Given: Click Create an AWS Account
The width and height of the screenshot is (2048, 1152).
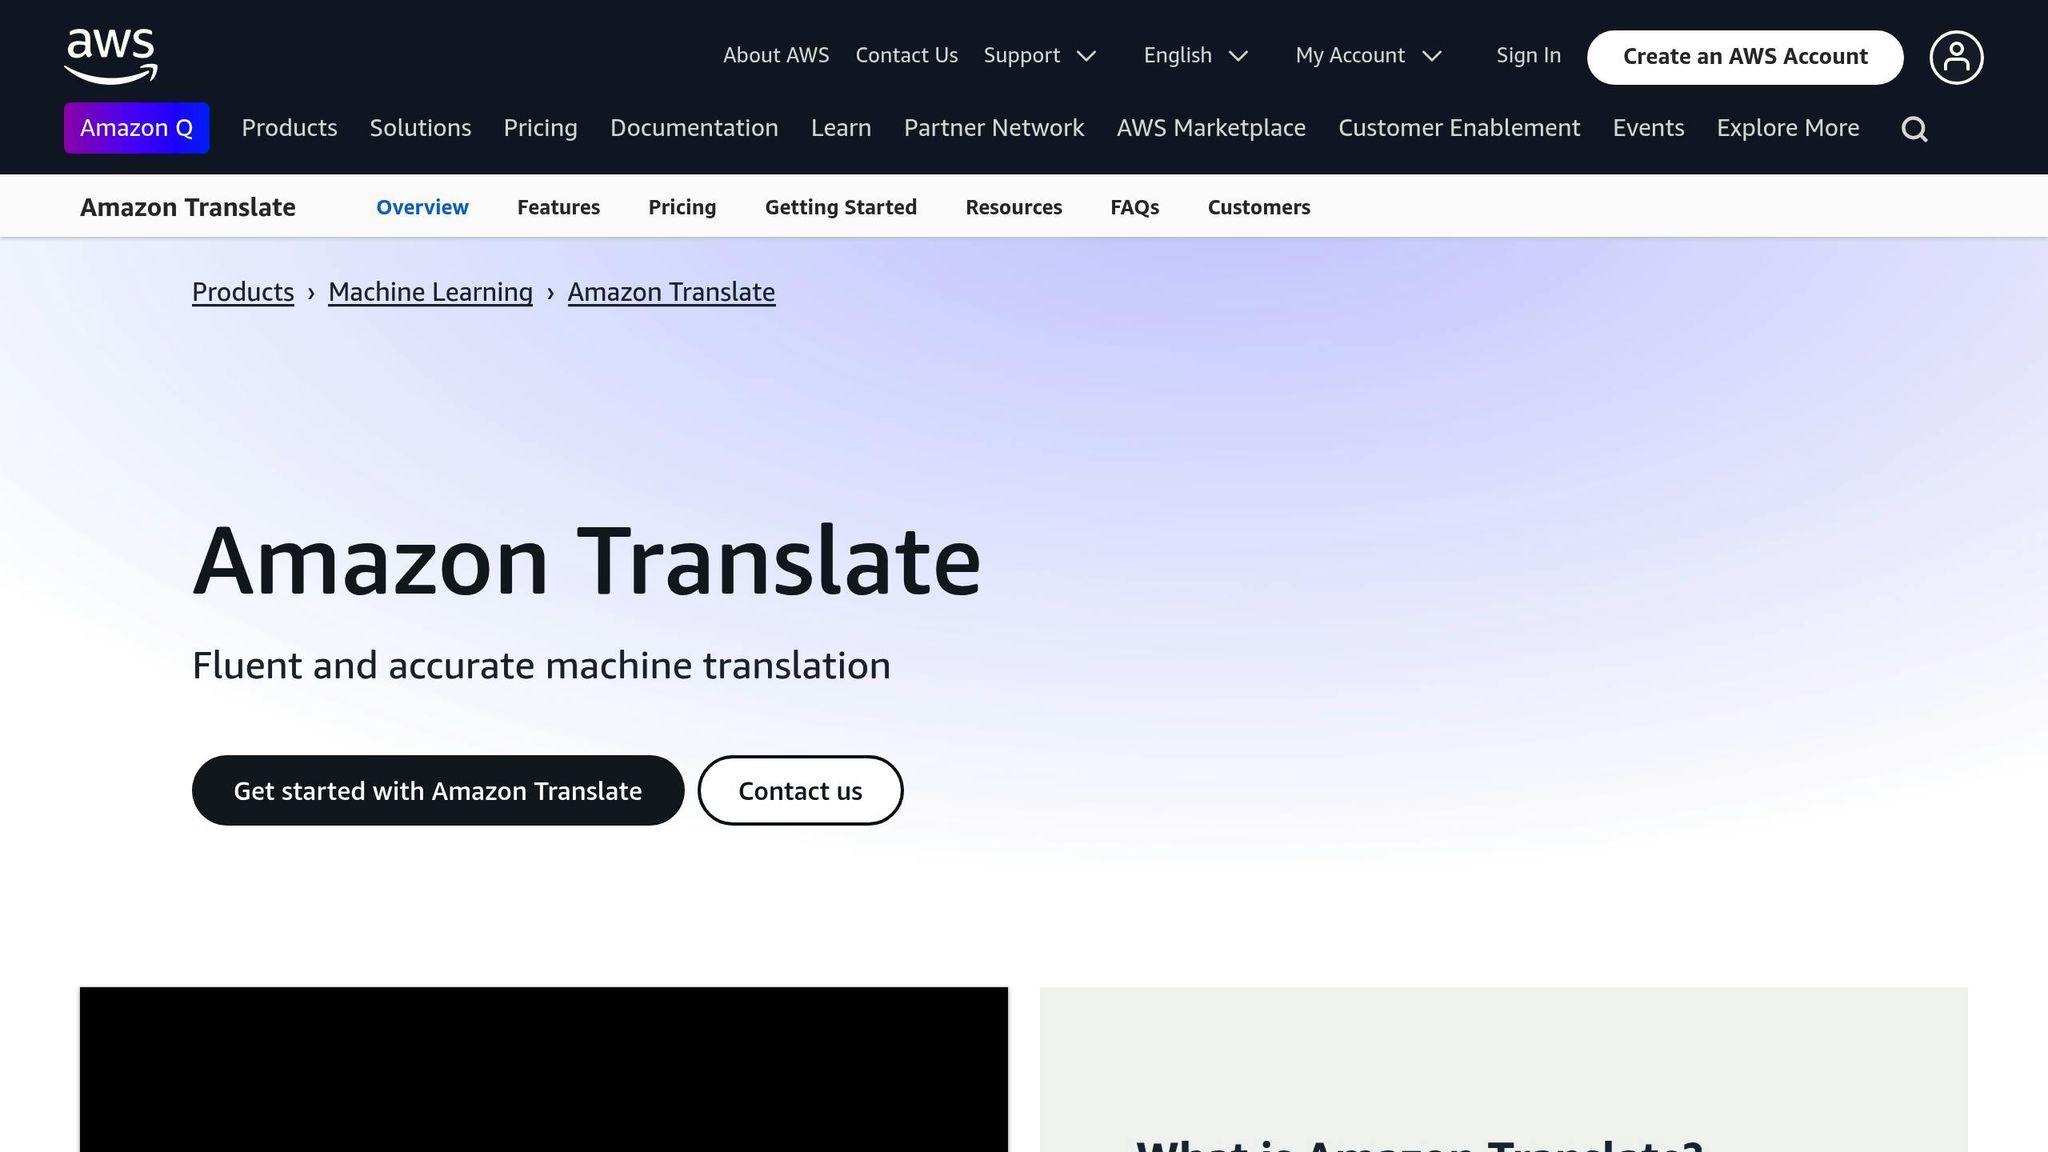Looking at the screenshot, I should [x=1744, y=57].
